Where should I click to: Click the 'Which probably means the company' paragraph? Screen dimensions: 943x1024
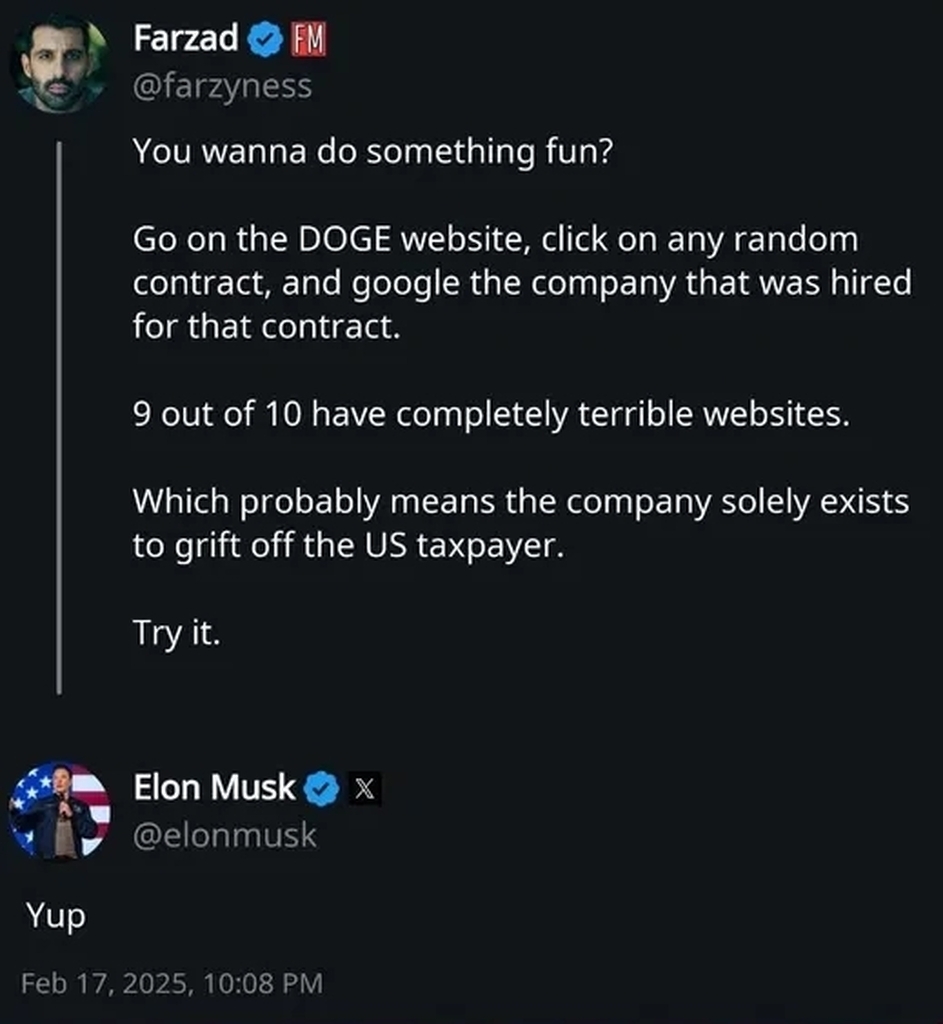[520, 523]
